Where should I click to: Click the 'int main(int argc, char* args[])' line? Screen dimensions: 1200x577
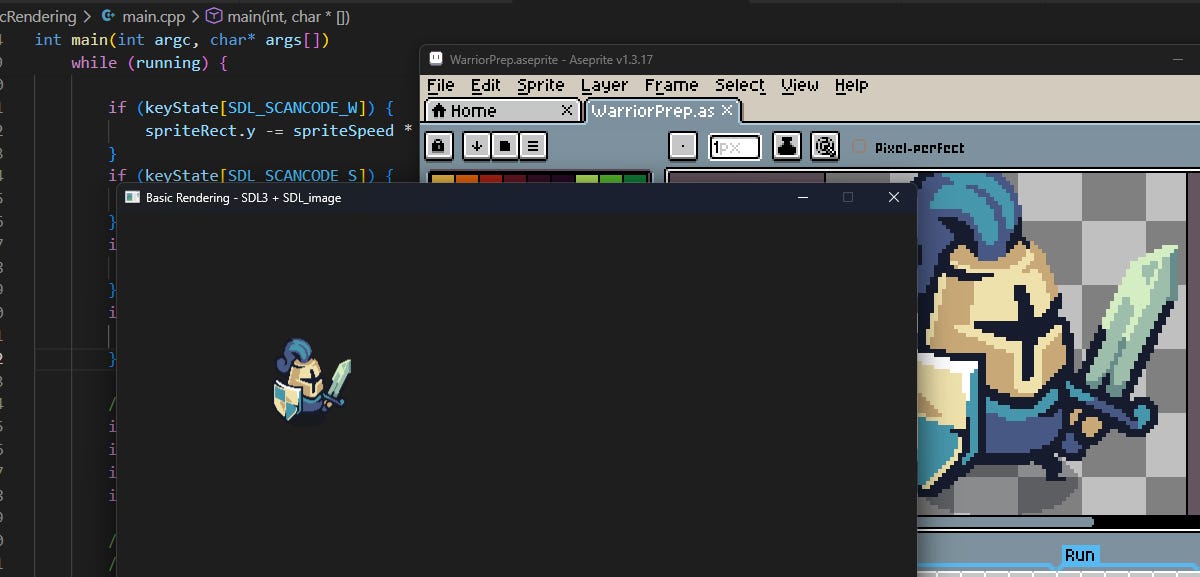182,40
